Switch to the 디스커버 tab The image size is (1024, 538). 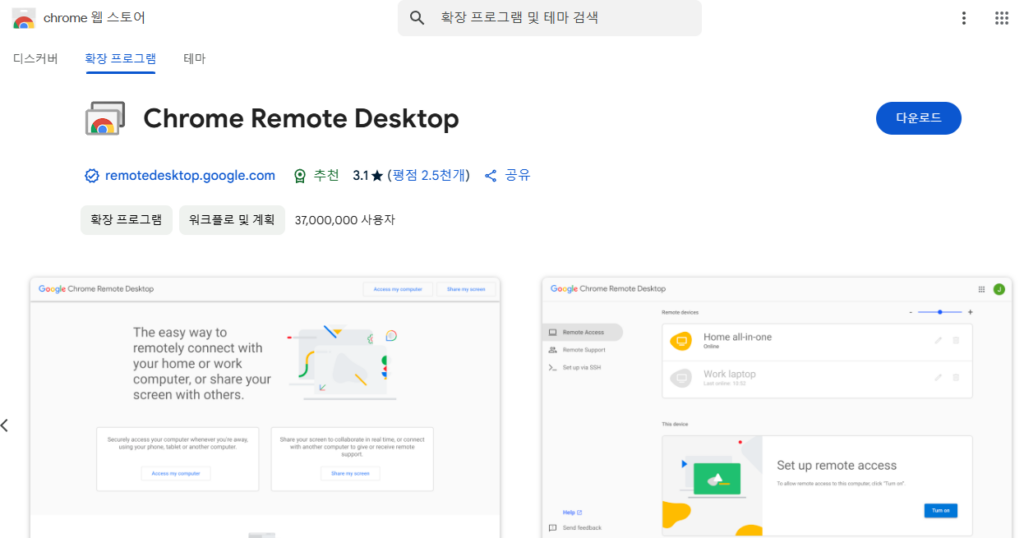pyautogui.click(x=35, y=58)
